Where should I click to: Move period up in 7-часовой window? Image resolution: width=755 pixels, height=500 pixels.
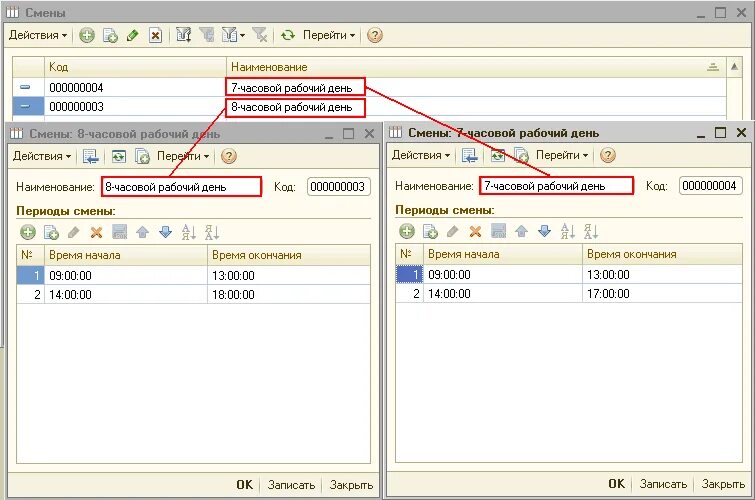point(521,231)
